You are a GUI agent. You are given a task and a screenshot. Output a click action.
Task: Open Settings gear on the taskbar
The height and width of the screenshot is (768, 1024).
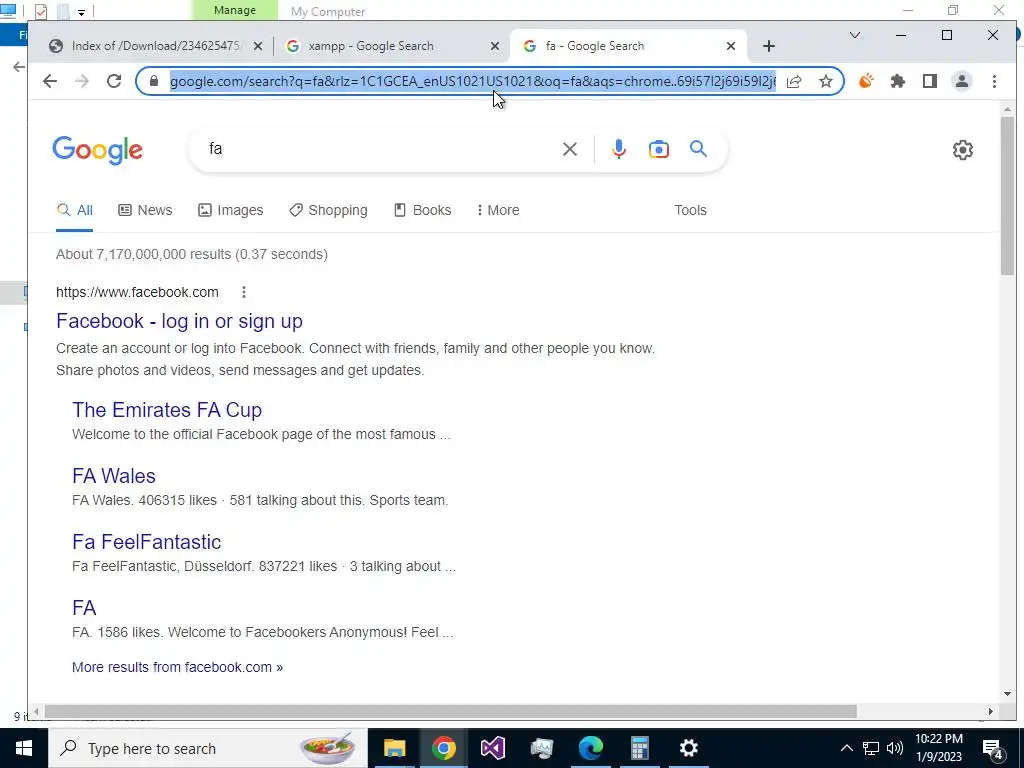coord(688,748)
